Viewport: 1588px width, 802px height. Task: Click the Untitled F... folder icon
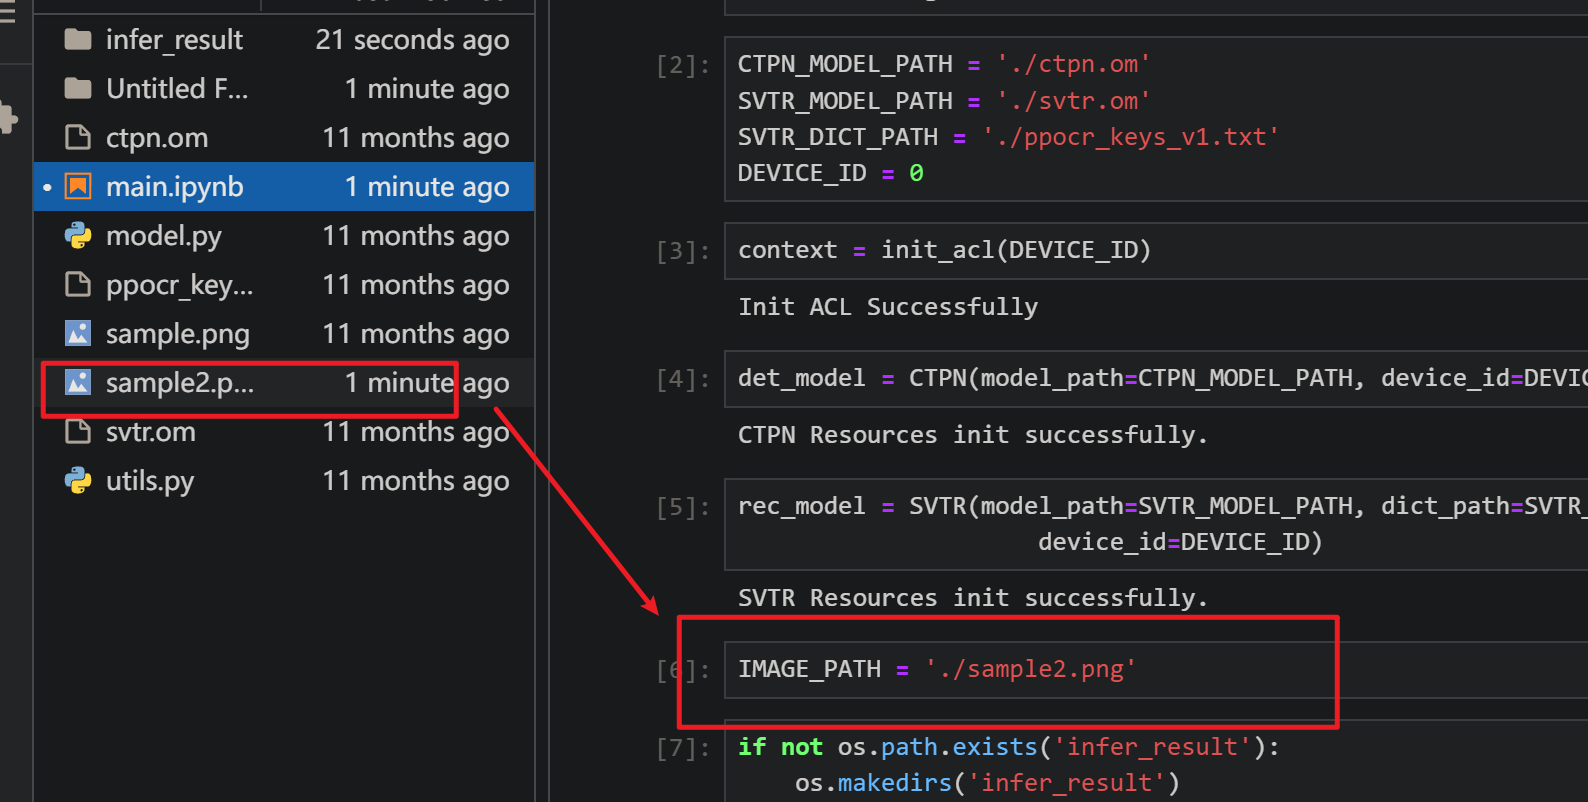point(78,89)
